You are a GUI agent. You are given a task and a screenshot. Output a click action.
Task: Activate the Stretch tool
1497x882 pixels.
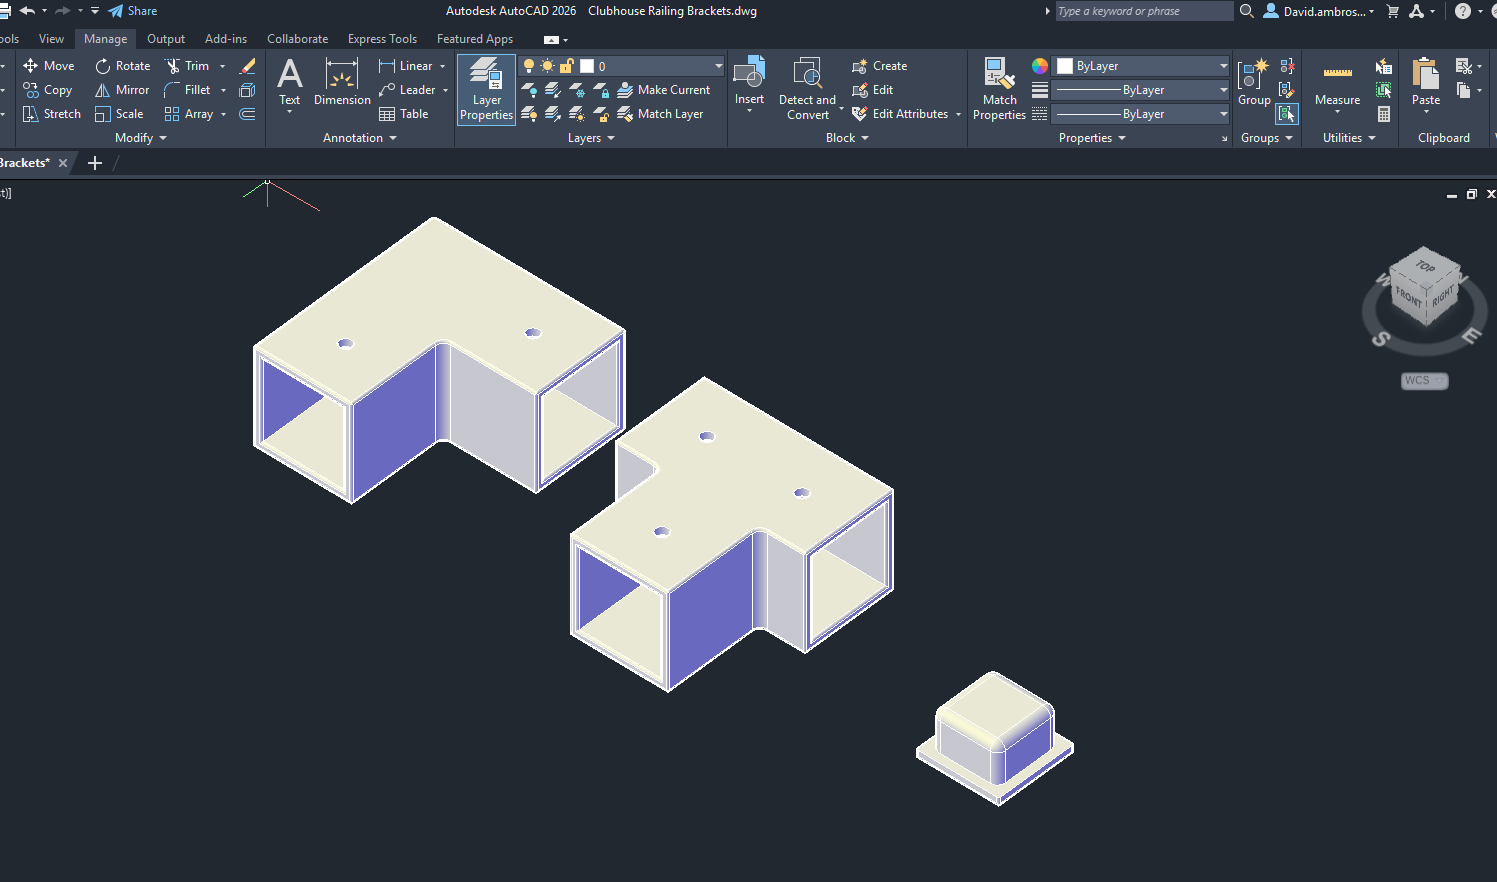coord(51,114)
